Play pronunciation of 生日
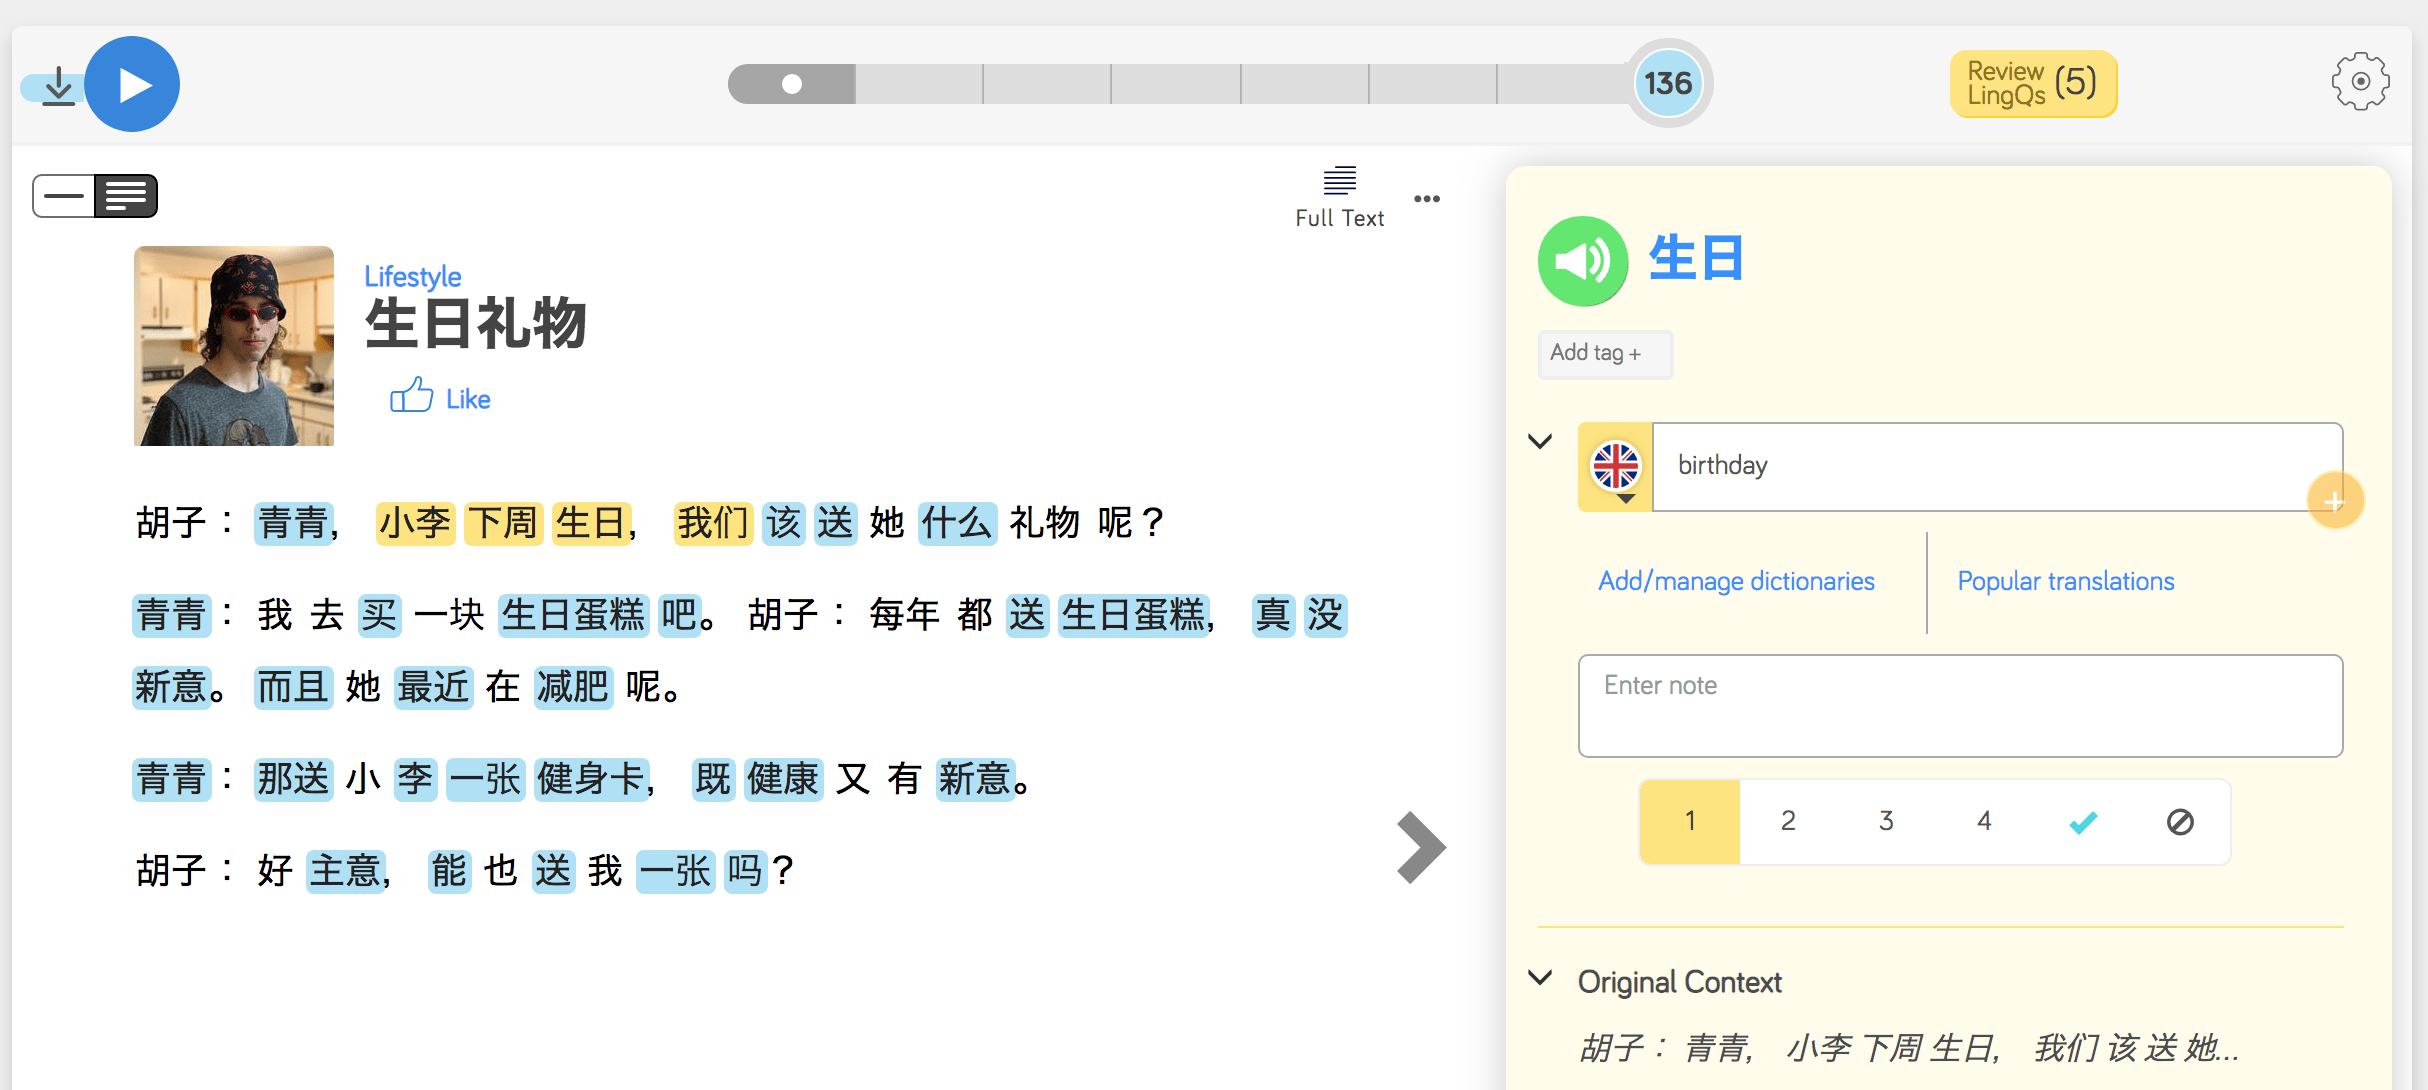This screenshot has height=1090, width=2428. tap(1582, 262)
